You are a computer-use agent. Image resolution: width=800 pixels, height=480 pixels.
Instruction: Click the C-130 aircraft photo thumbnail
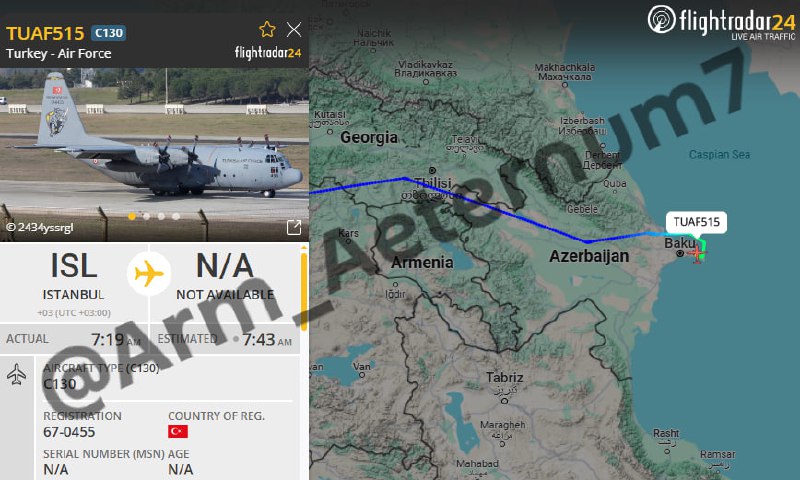point(154,155)
